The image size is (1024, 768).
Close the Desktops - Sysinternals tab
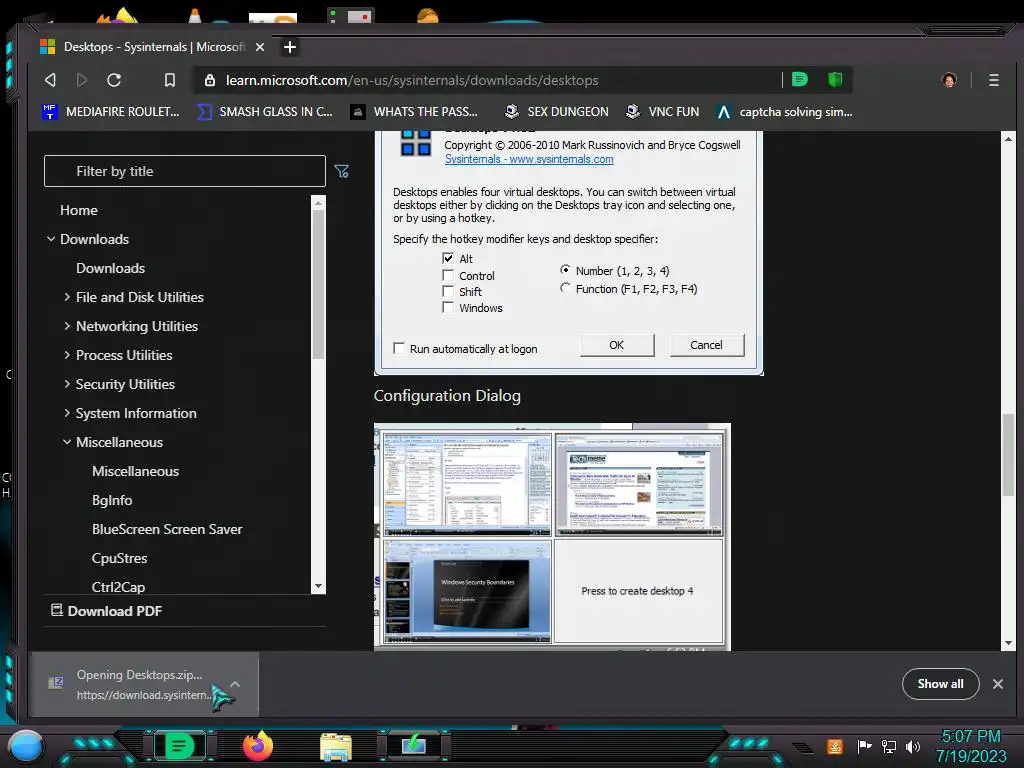tap(260, 47)
